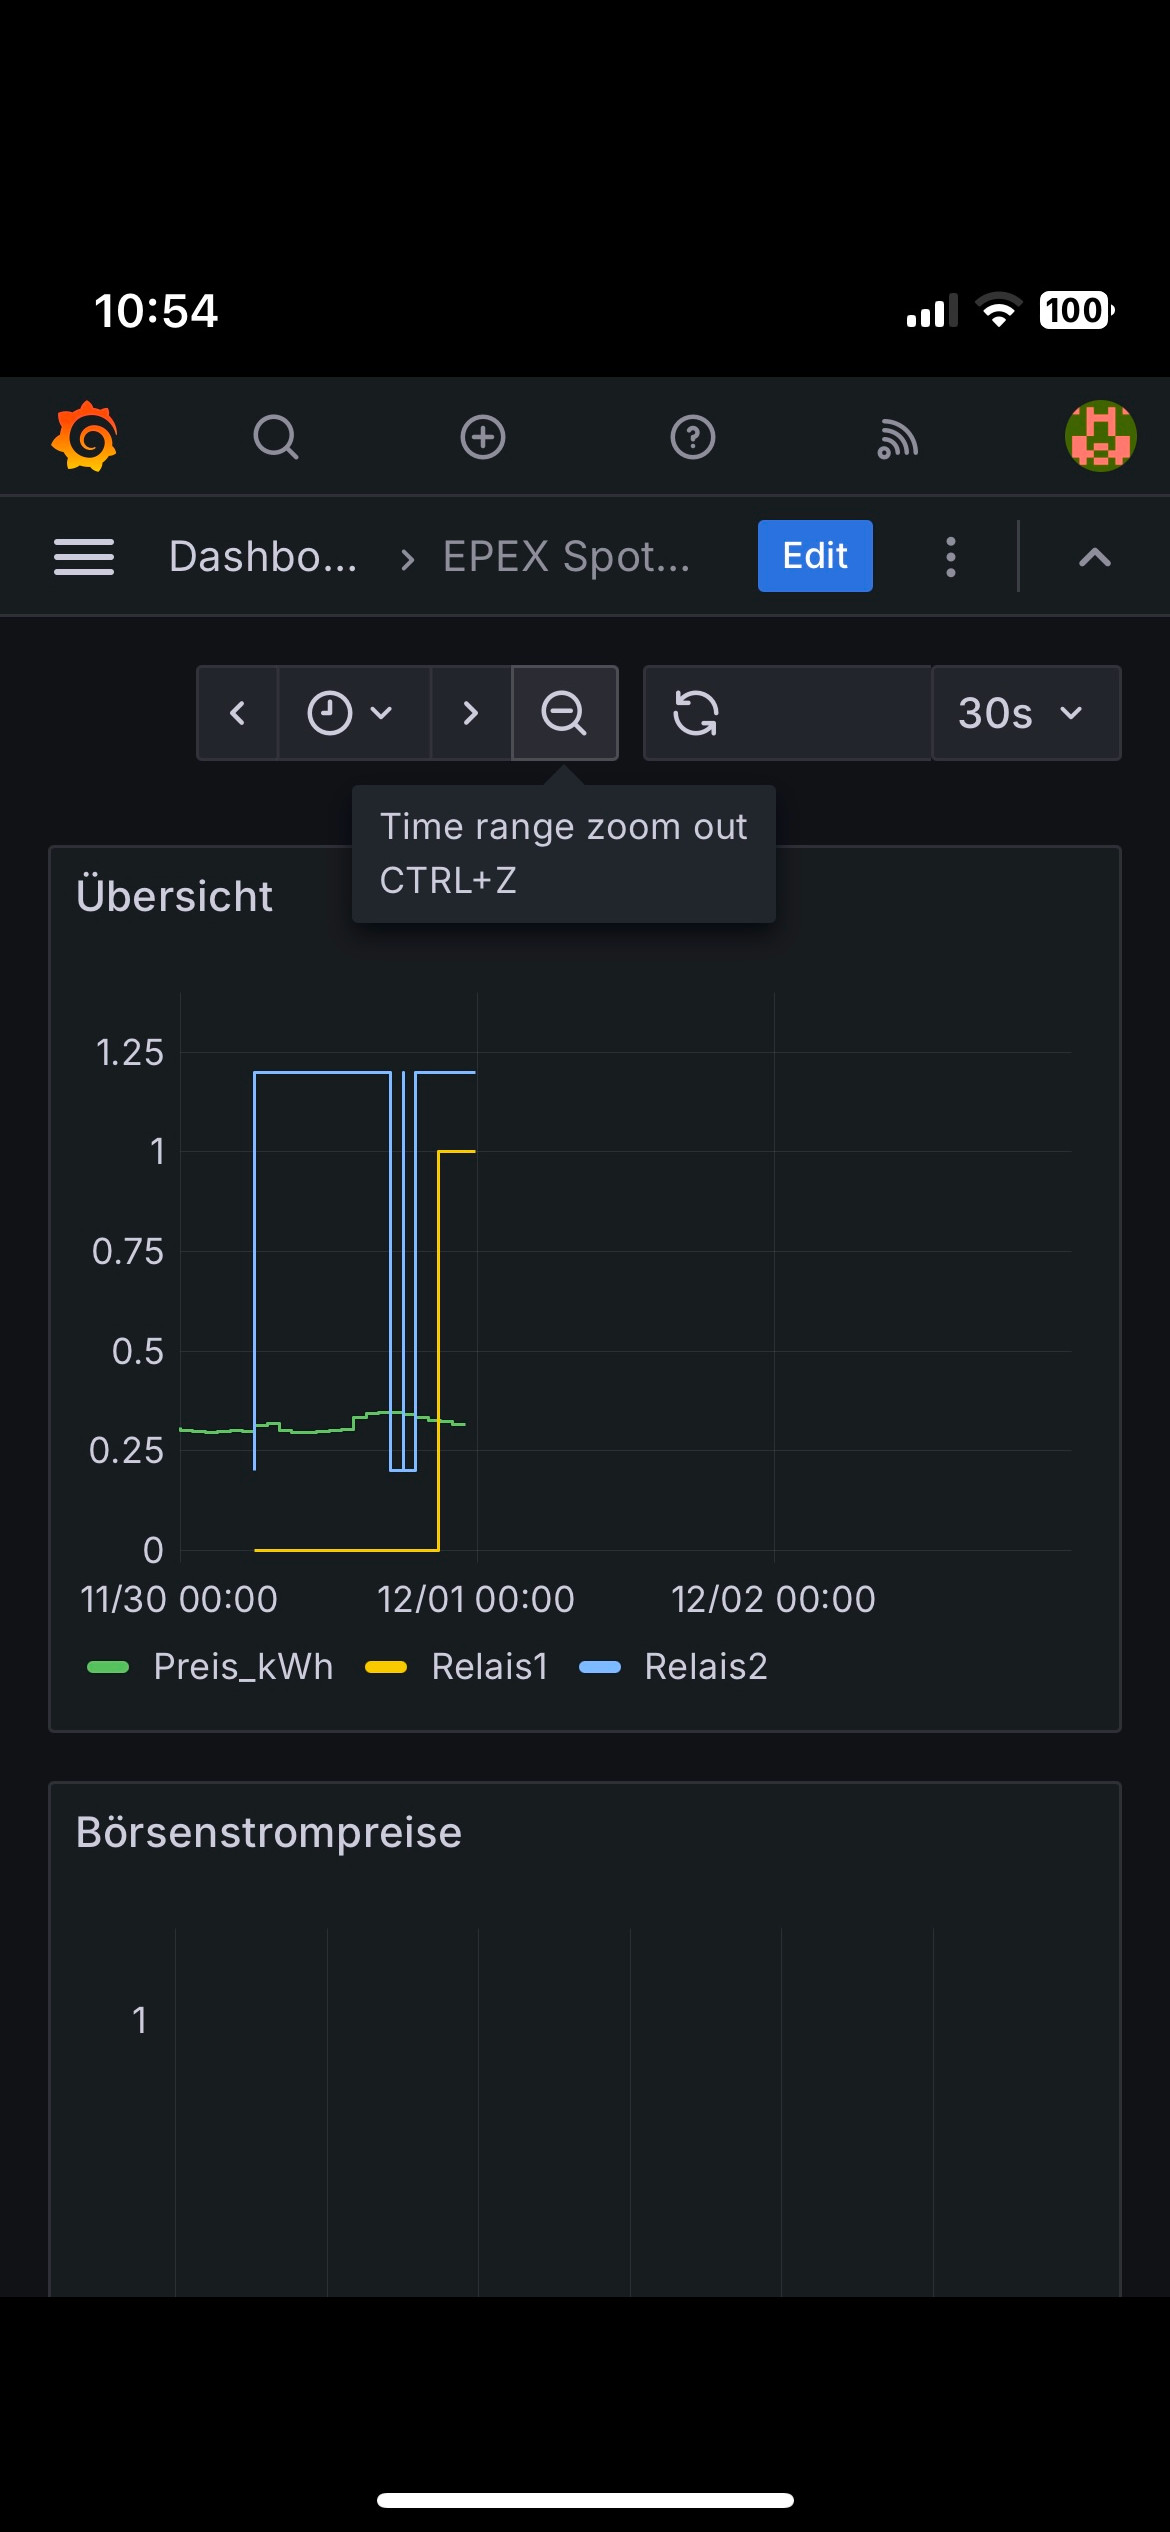Open the Grafana home logo
Viewport: 1170px width, 2532px height.
pyautogui.click(x=85, y=436)
